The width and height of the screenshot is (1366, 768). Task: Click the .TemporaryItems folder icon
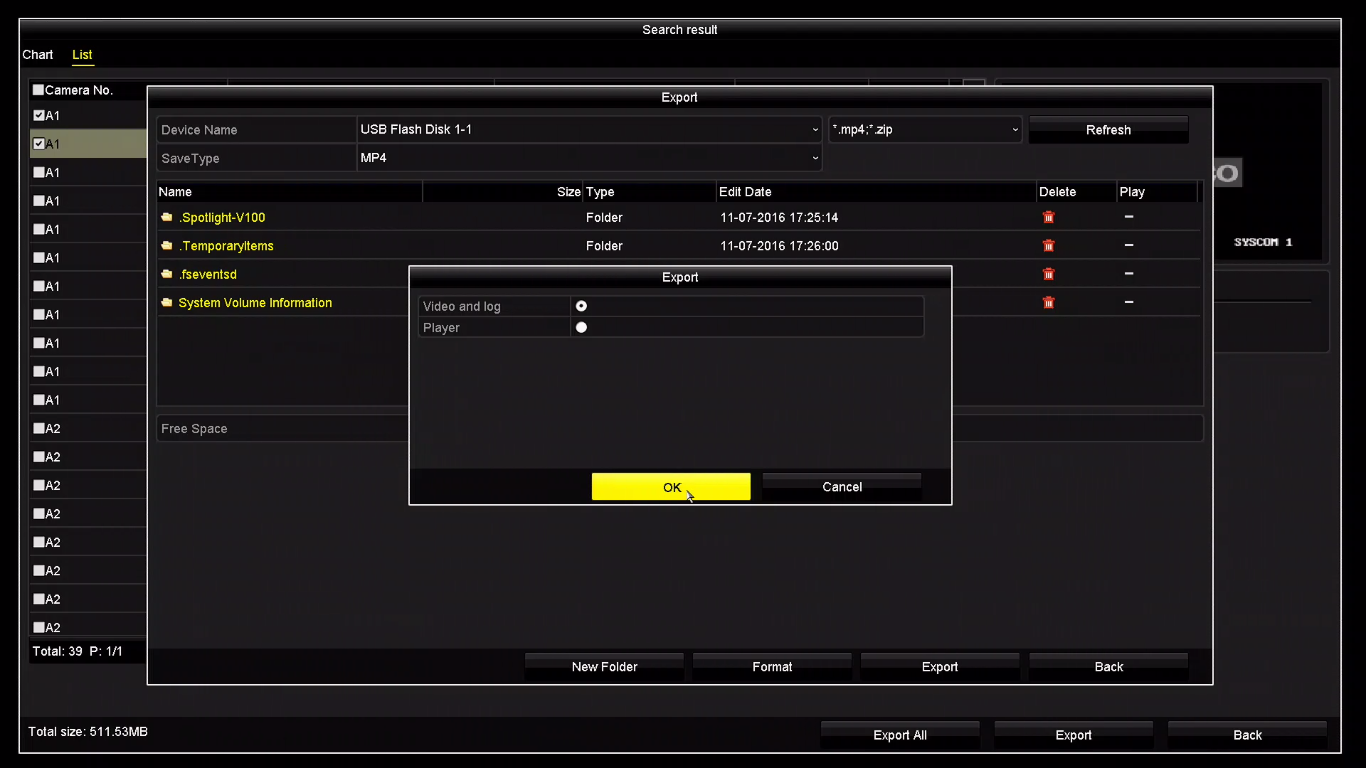(167, 246)
